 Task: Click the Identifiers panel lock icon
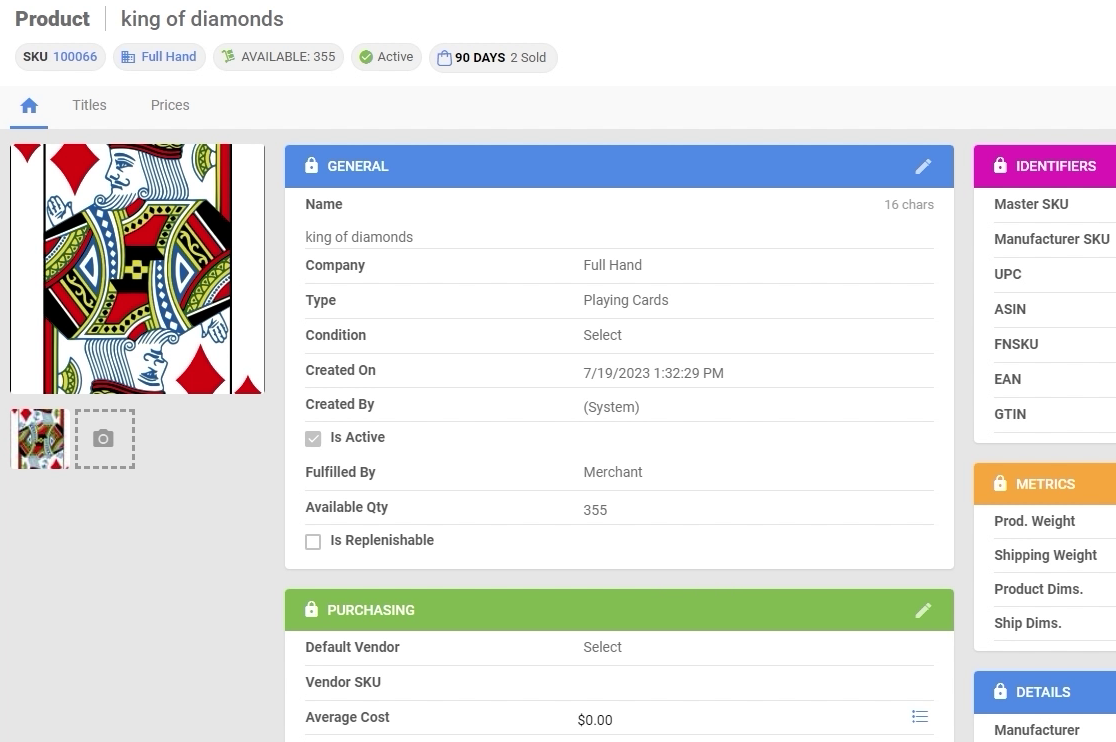(x=1000, y=166)
